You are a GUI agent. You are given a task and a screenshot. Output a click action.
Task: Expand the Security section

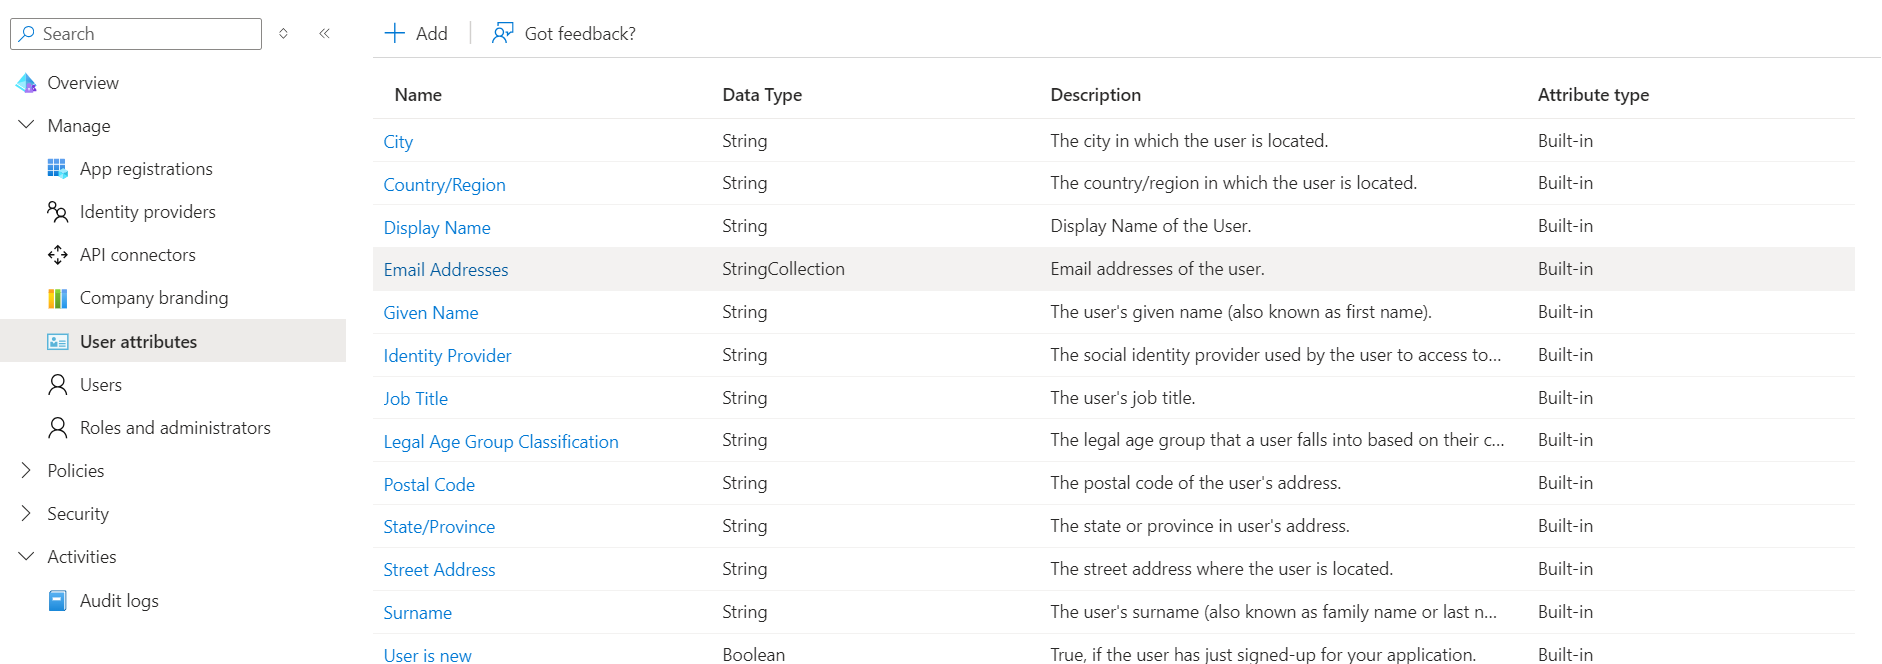click(27, 514)
